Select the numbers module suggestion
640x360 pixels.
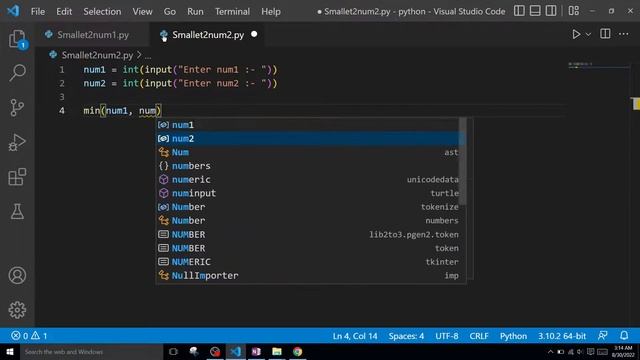(x=308, y=166)
